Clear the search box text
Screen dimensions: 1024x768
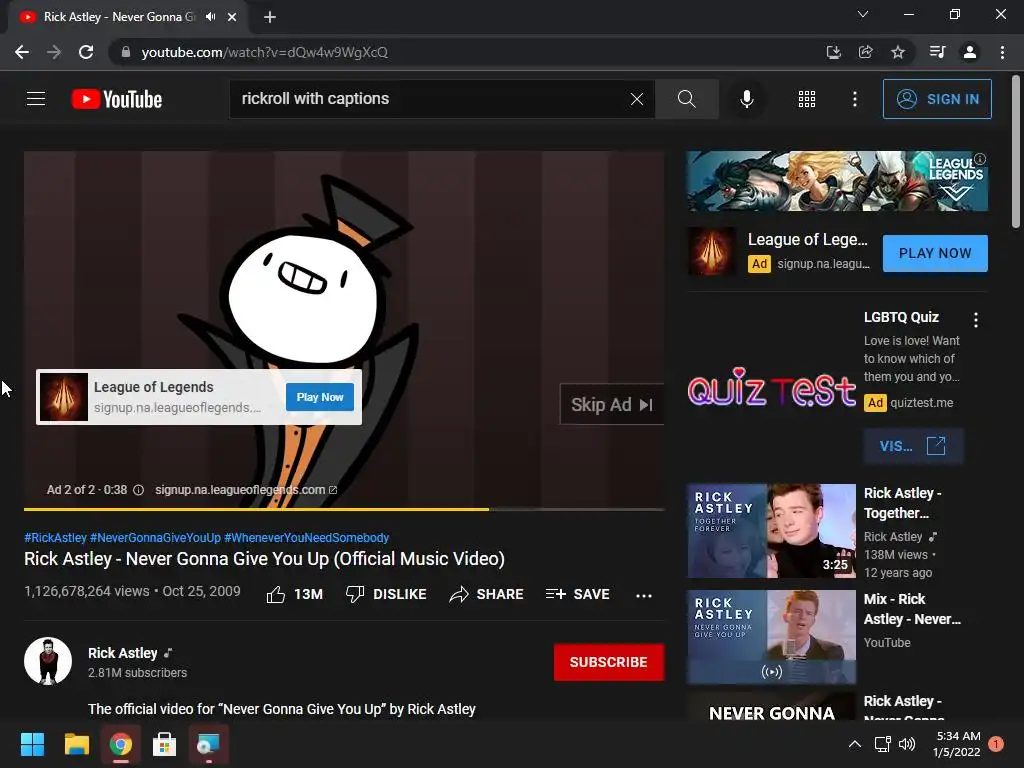tap(637, 99)
